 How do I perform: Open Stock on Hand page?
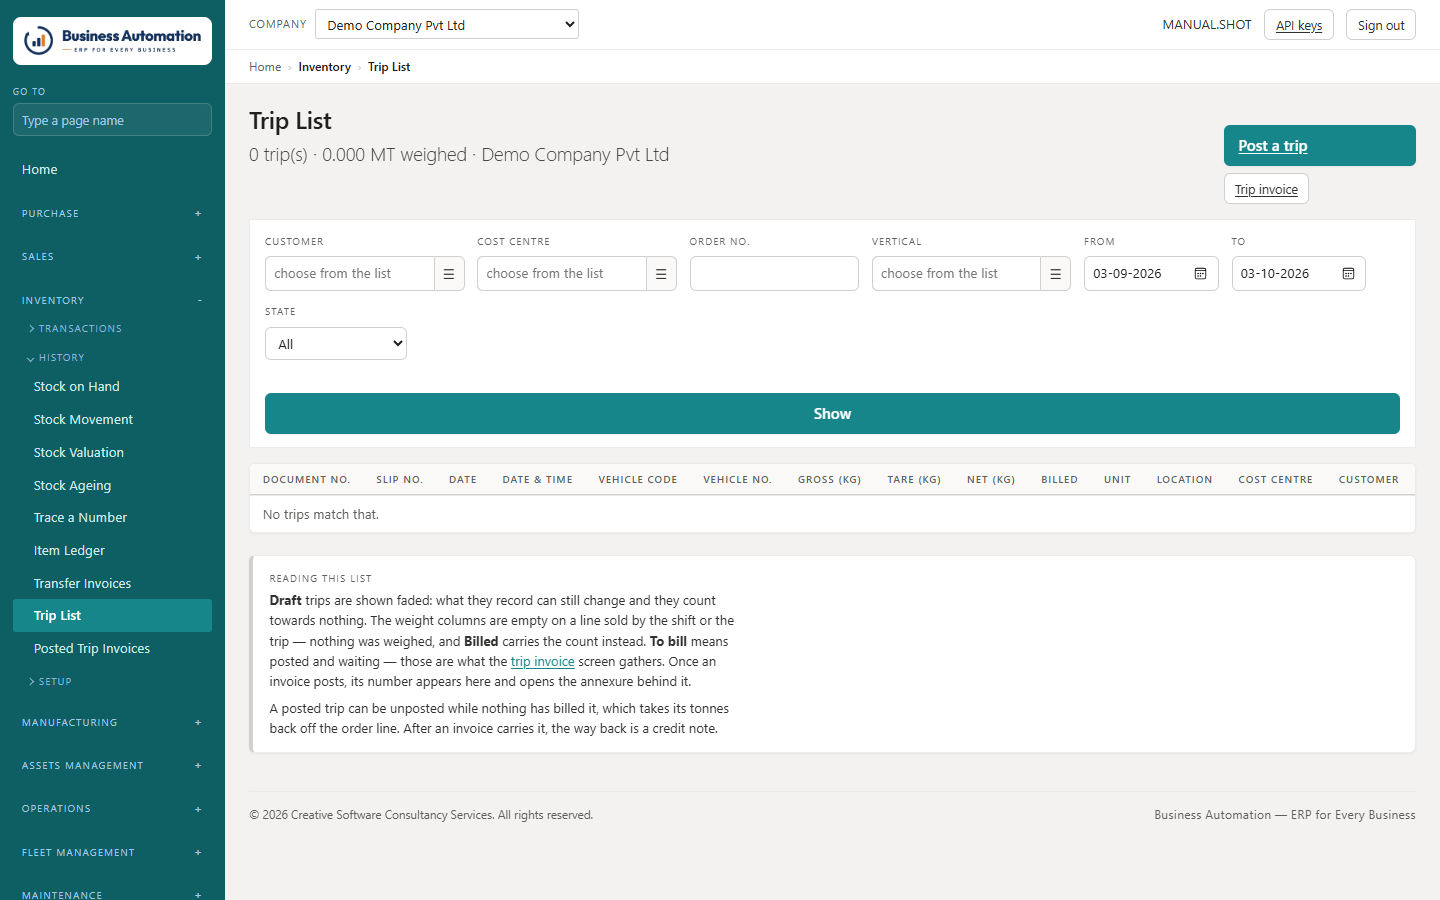click(x=112, y=387)
